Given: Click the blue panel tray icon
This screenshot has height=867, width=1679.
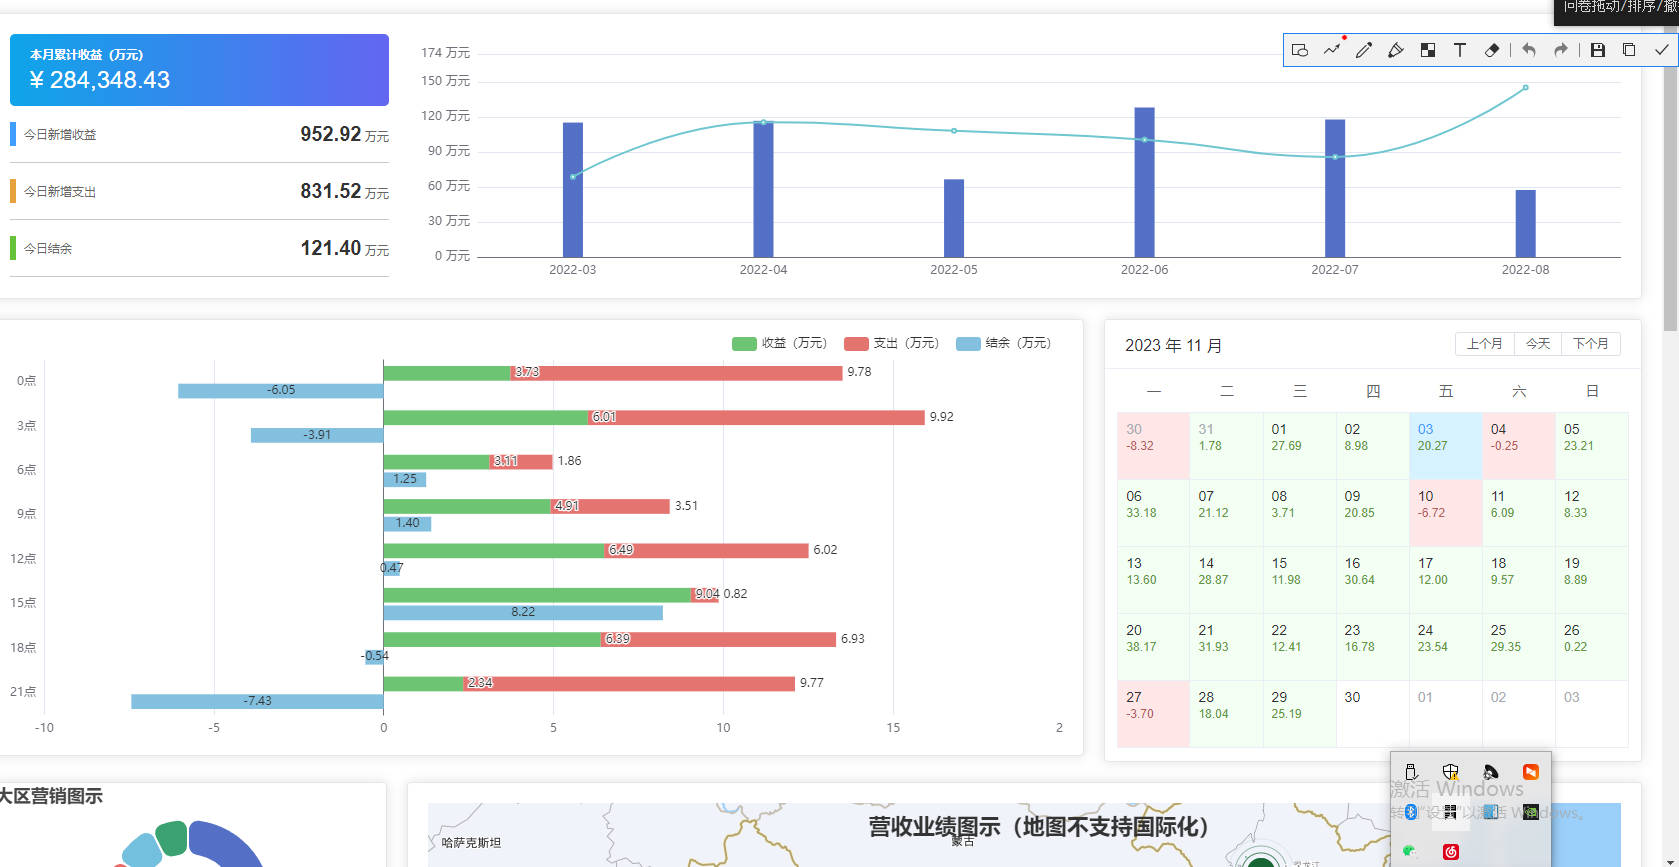Looking at the screenshot, I should tap(1491, 812).
